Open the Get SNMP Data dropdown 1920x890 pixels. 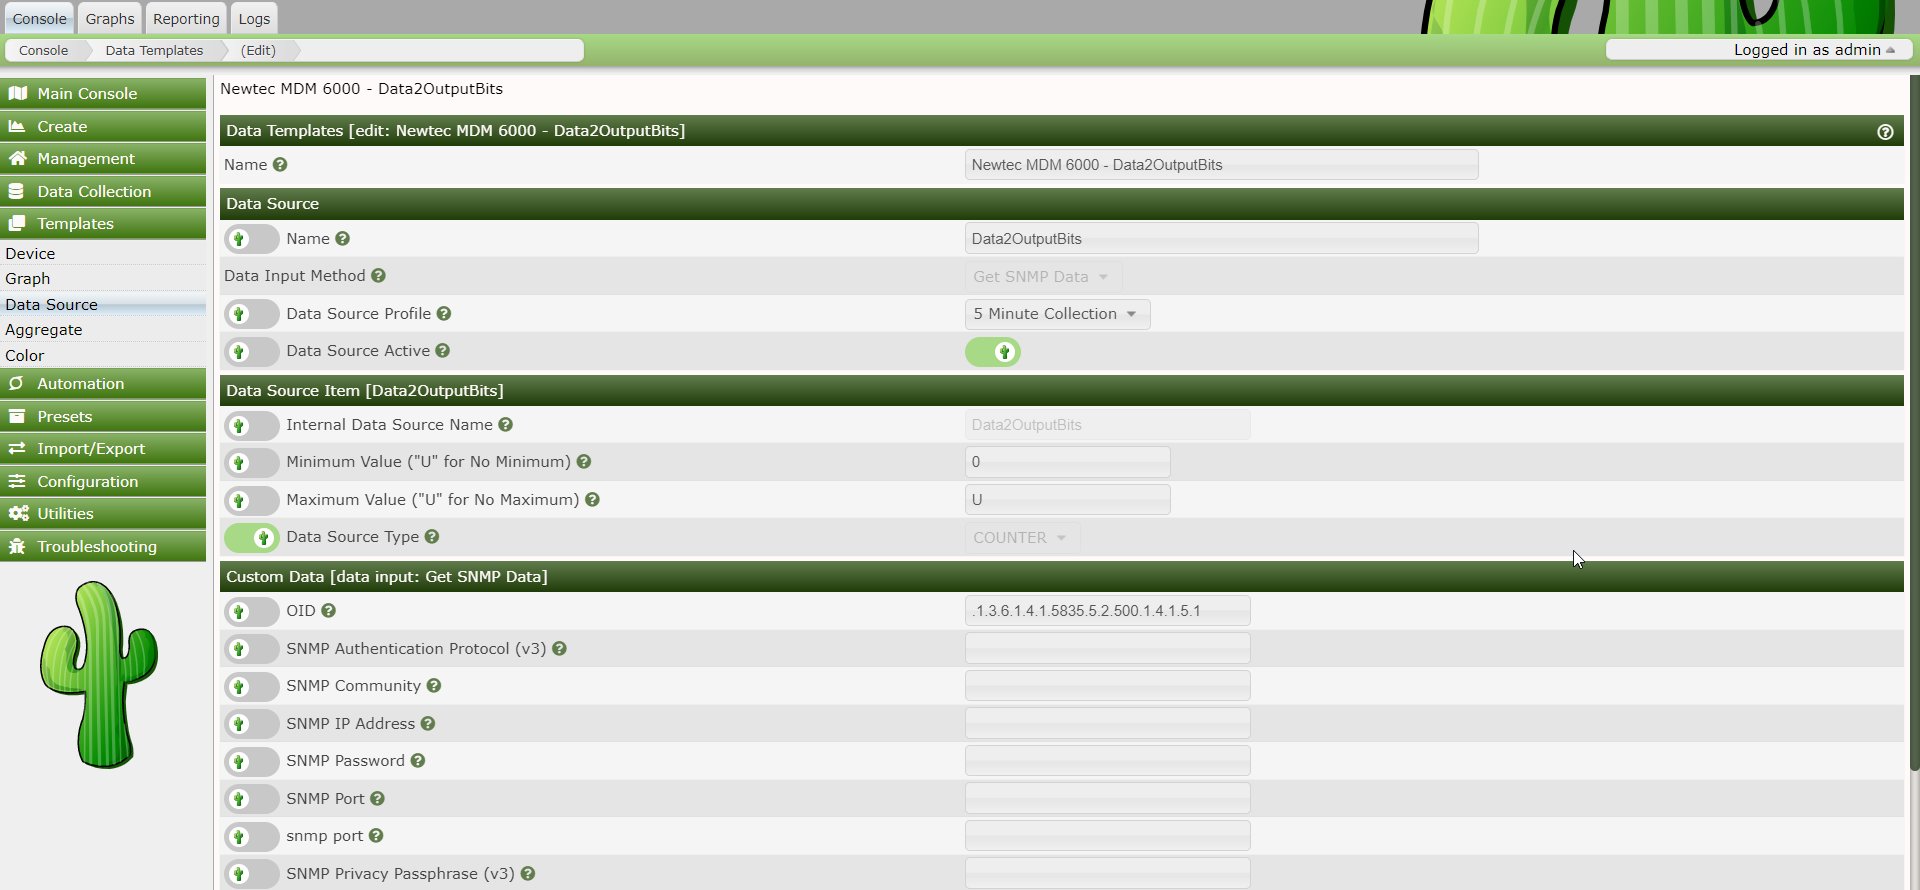(x=1043, y=277)
